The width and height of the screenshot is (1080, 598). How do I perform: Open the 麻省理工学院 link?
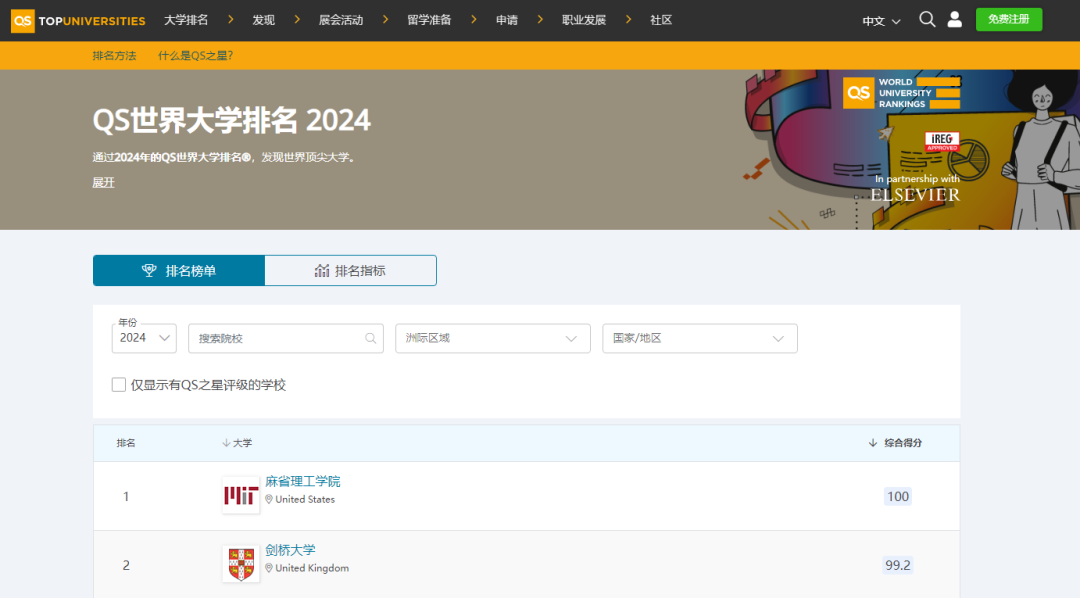tap(302, 481)
